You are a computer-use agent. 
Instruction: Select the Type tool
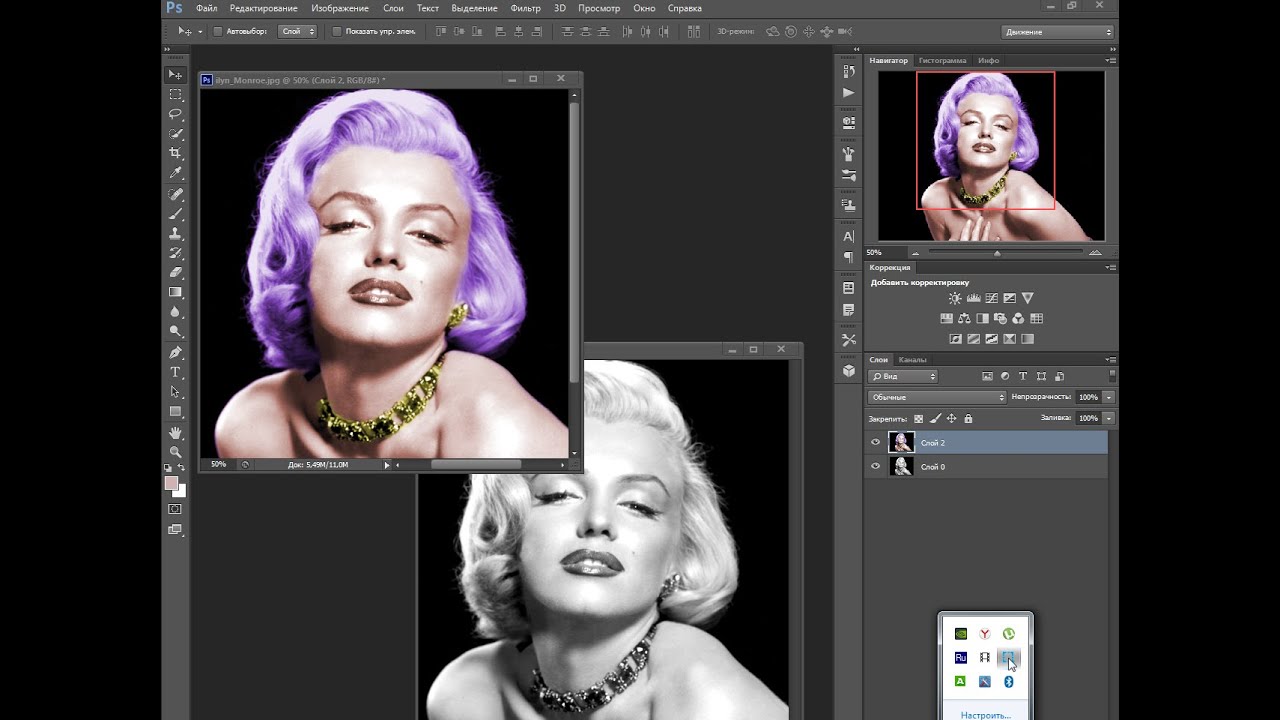click(x=176, y=372)
